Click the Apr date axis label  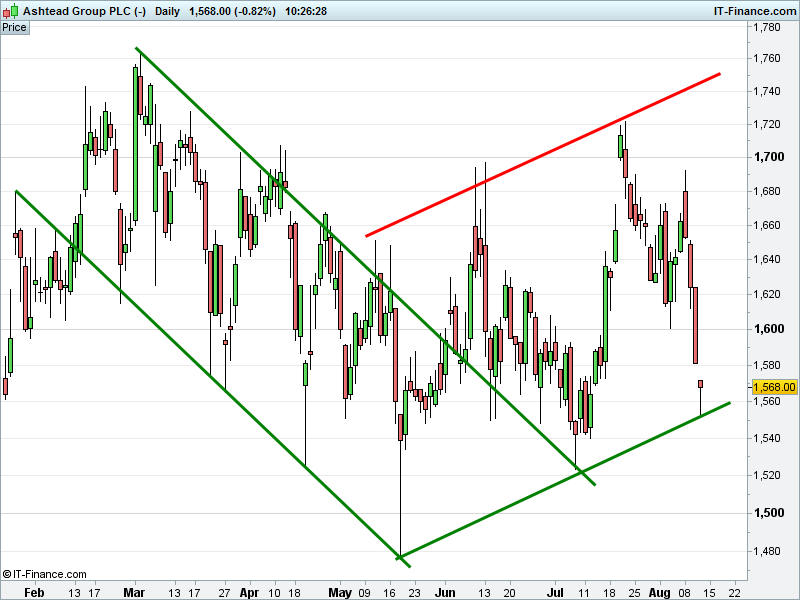249,592
